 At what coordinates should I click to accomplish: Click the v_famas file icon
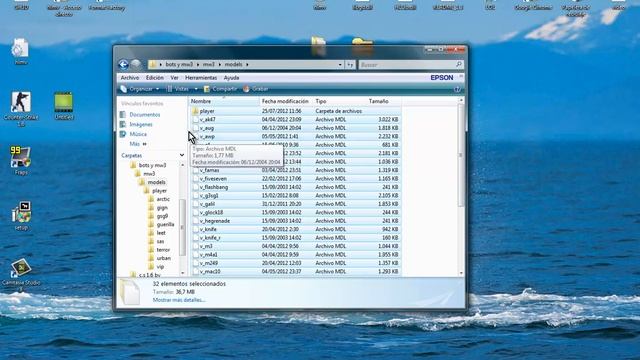click(x=196, y=170)
